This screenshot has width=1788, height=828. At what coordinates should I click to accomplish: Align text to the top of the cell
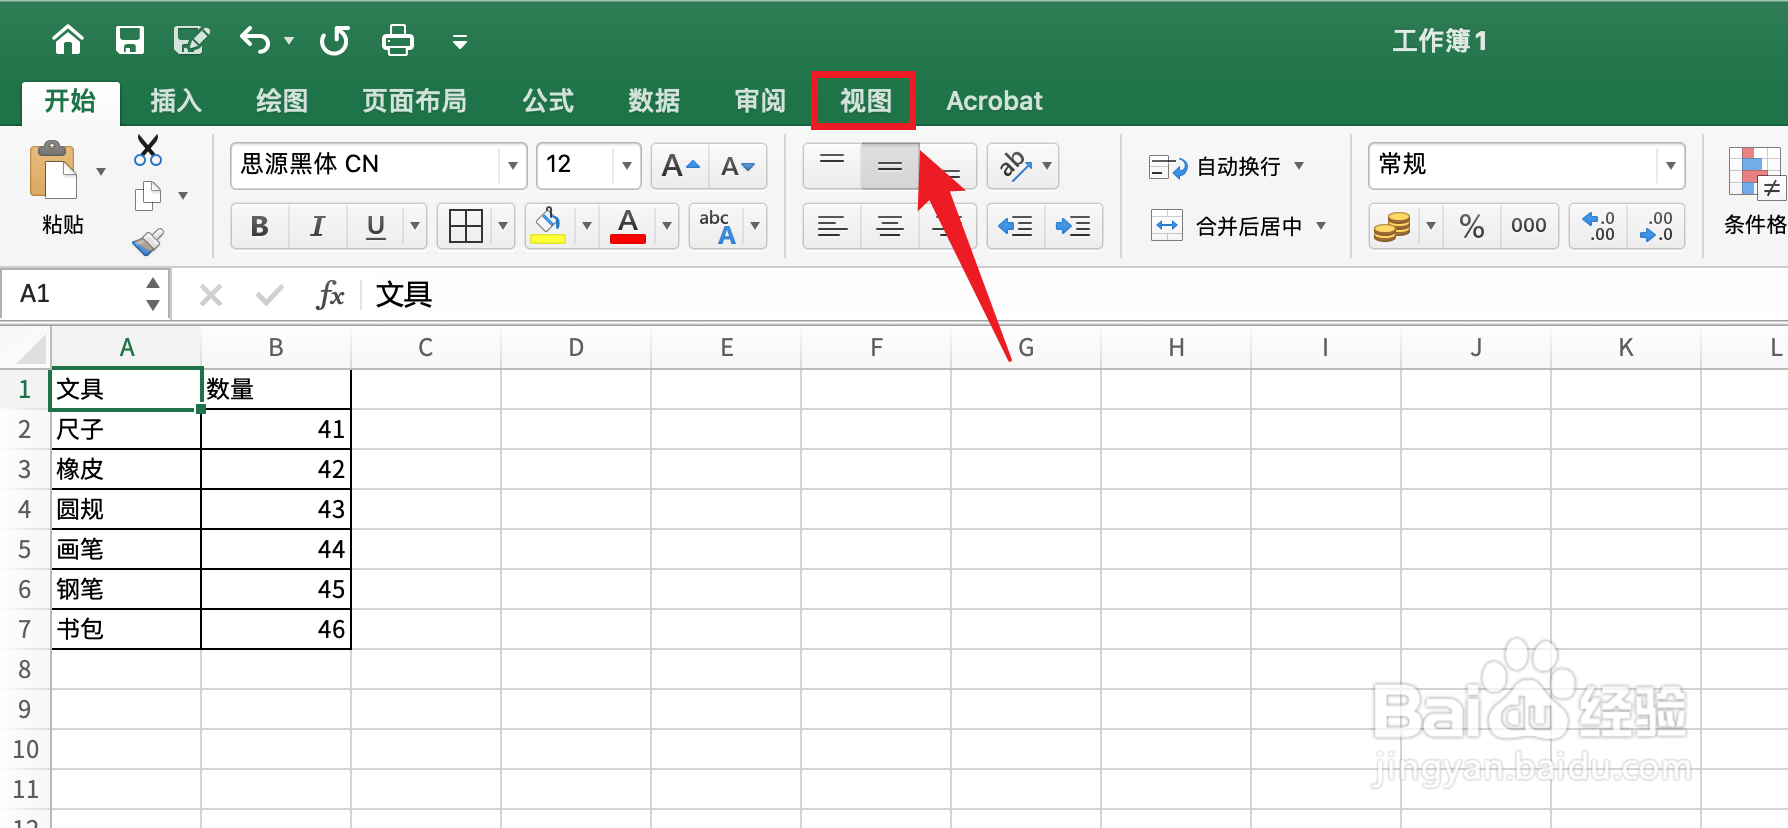(832, 166)
